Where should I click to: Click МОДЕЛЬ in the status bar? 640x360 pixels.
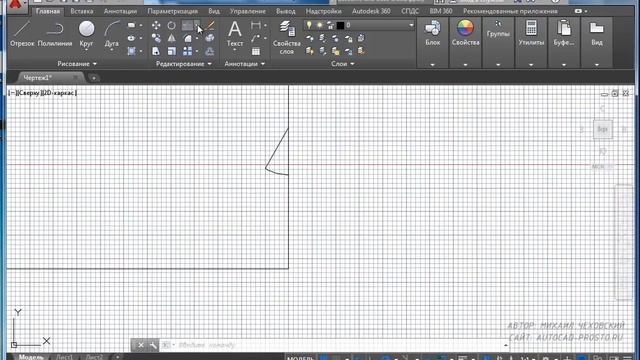click(x=300, y=358)
